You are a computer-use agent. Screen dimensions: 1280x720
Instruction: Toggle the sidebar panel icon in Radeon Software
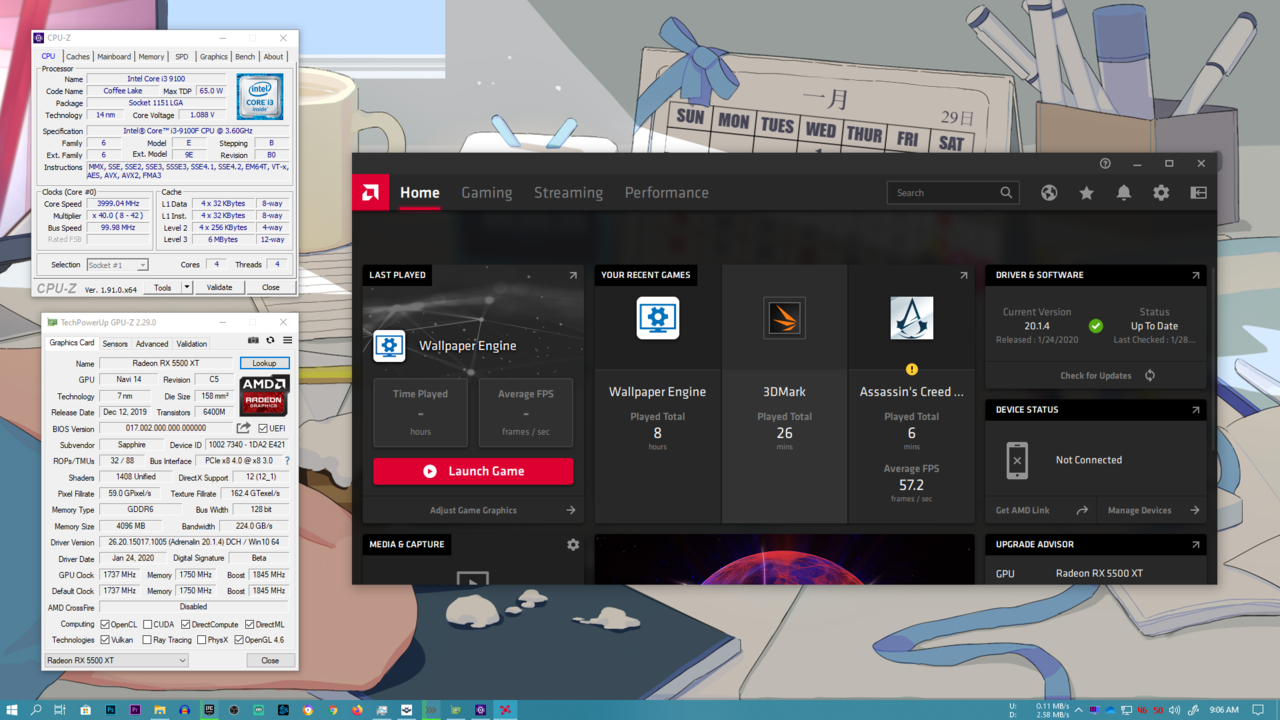point(1198,193)
